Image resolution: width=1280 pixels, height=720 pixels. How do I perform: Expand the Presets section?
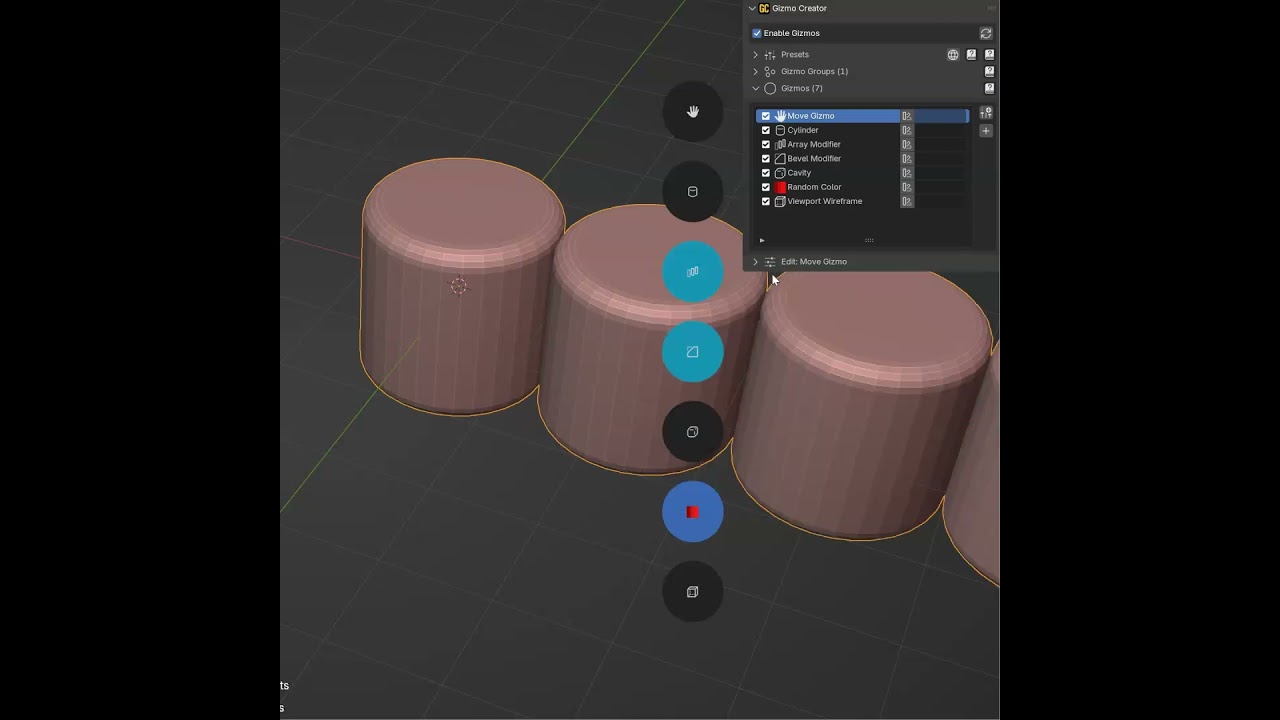[756, 55]
